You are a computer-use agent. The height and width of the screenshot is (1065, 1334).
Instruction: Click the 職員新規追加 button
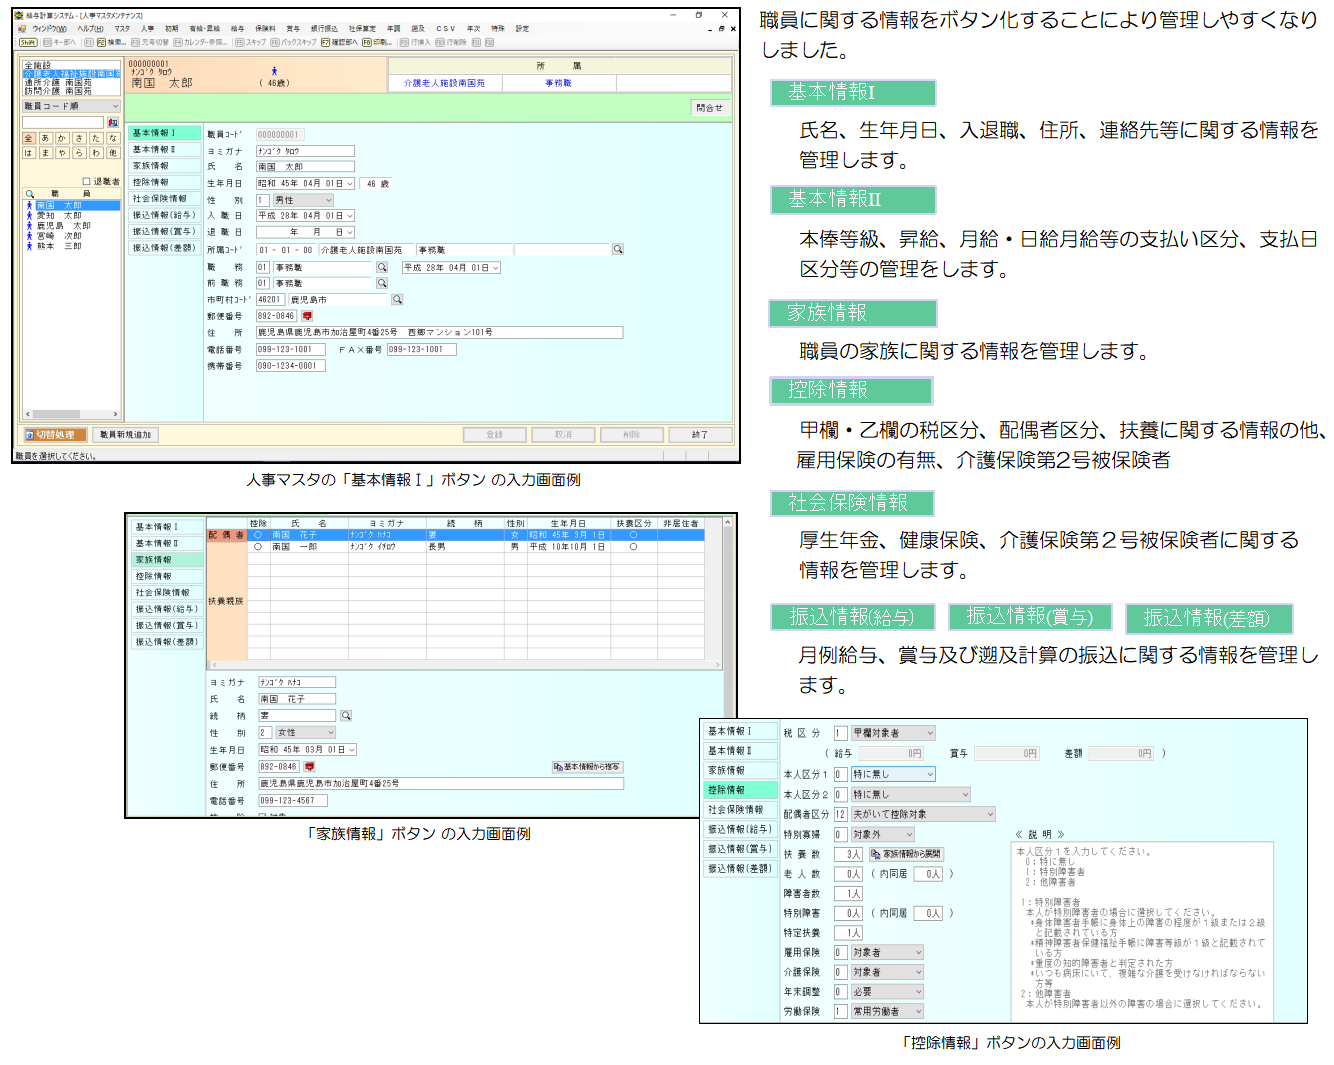click(126, 435)
